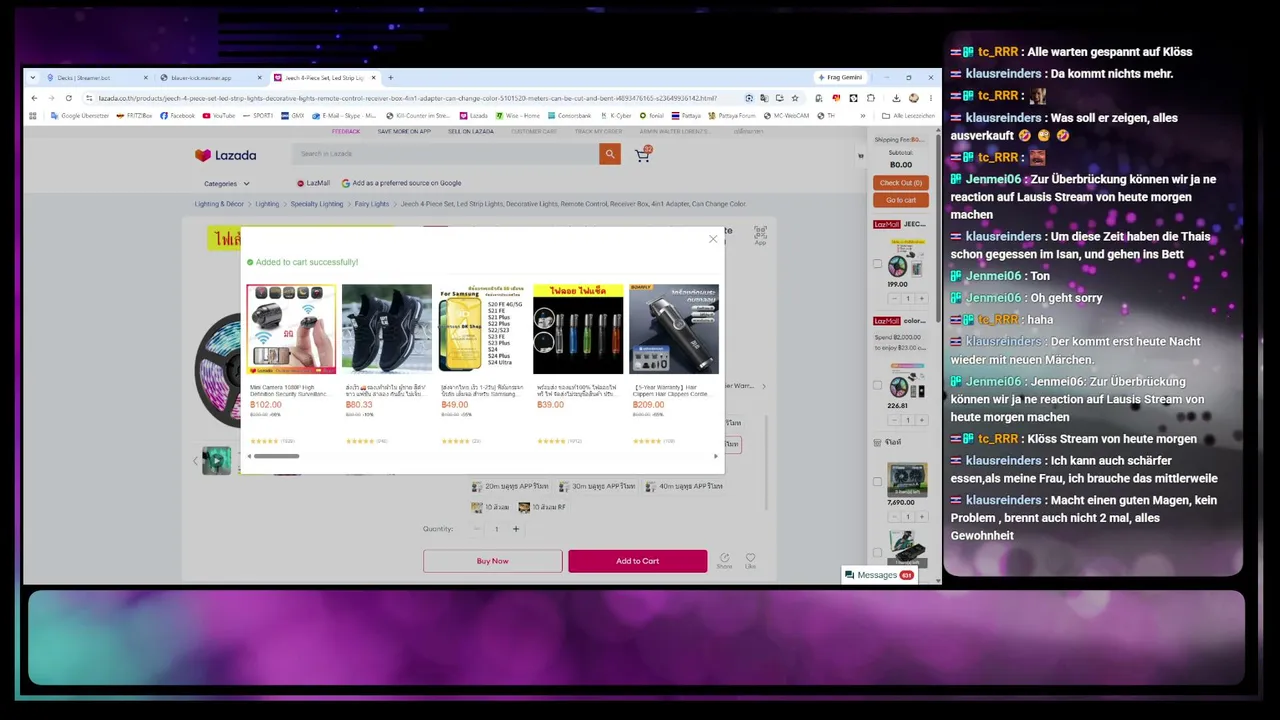The width and height of the screenshot is (1280, 720).
Task: Open the Chrome downloads icon
Action: (x=897, y=98)
